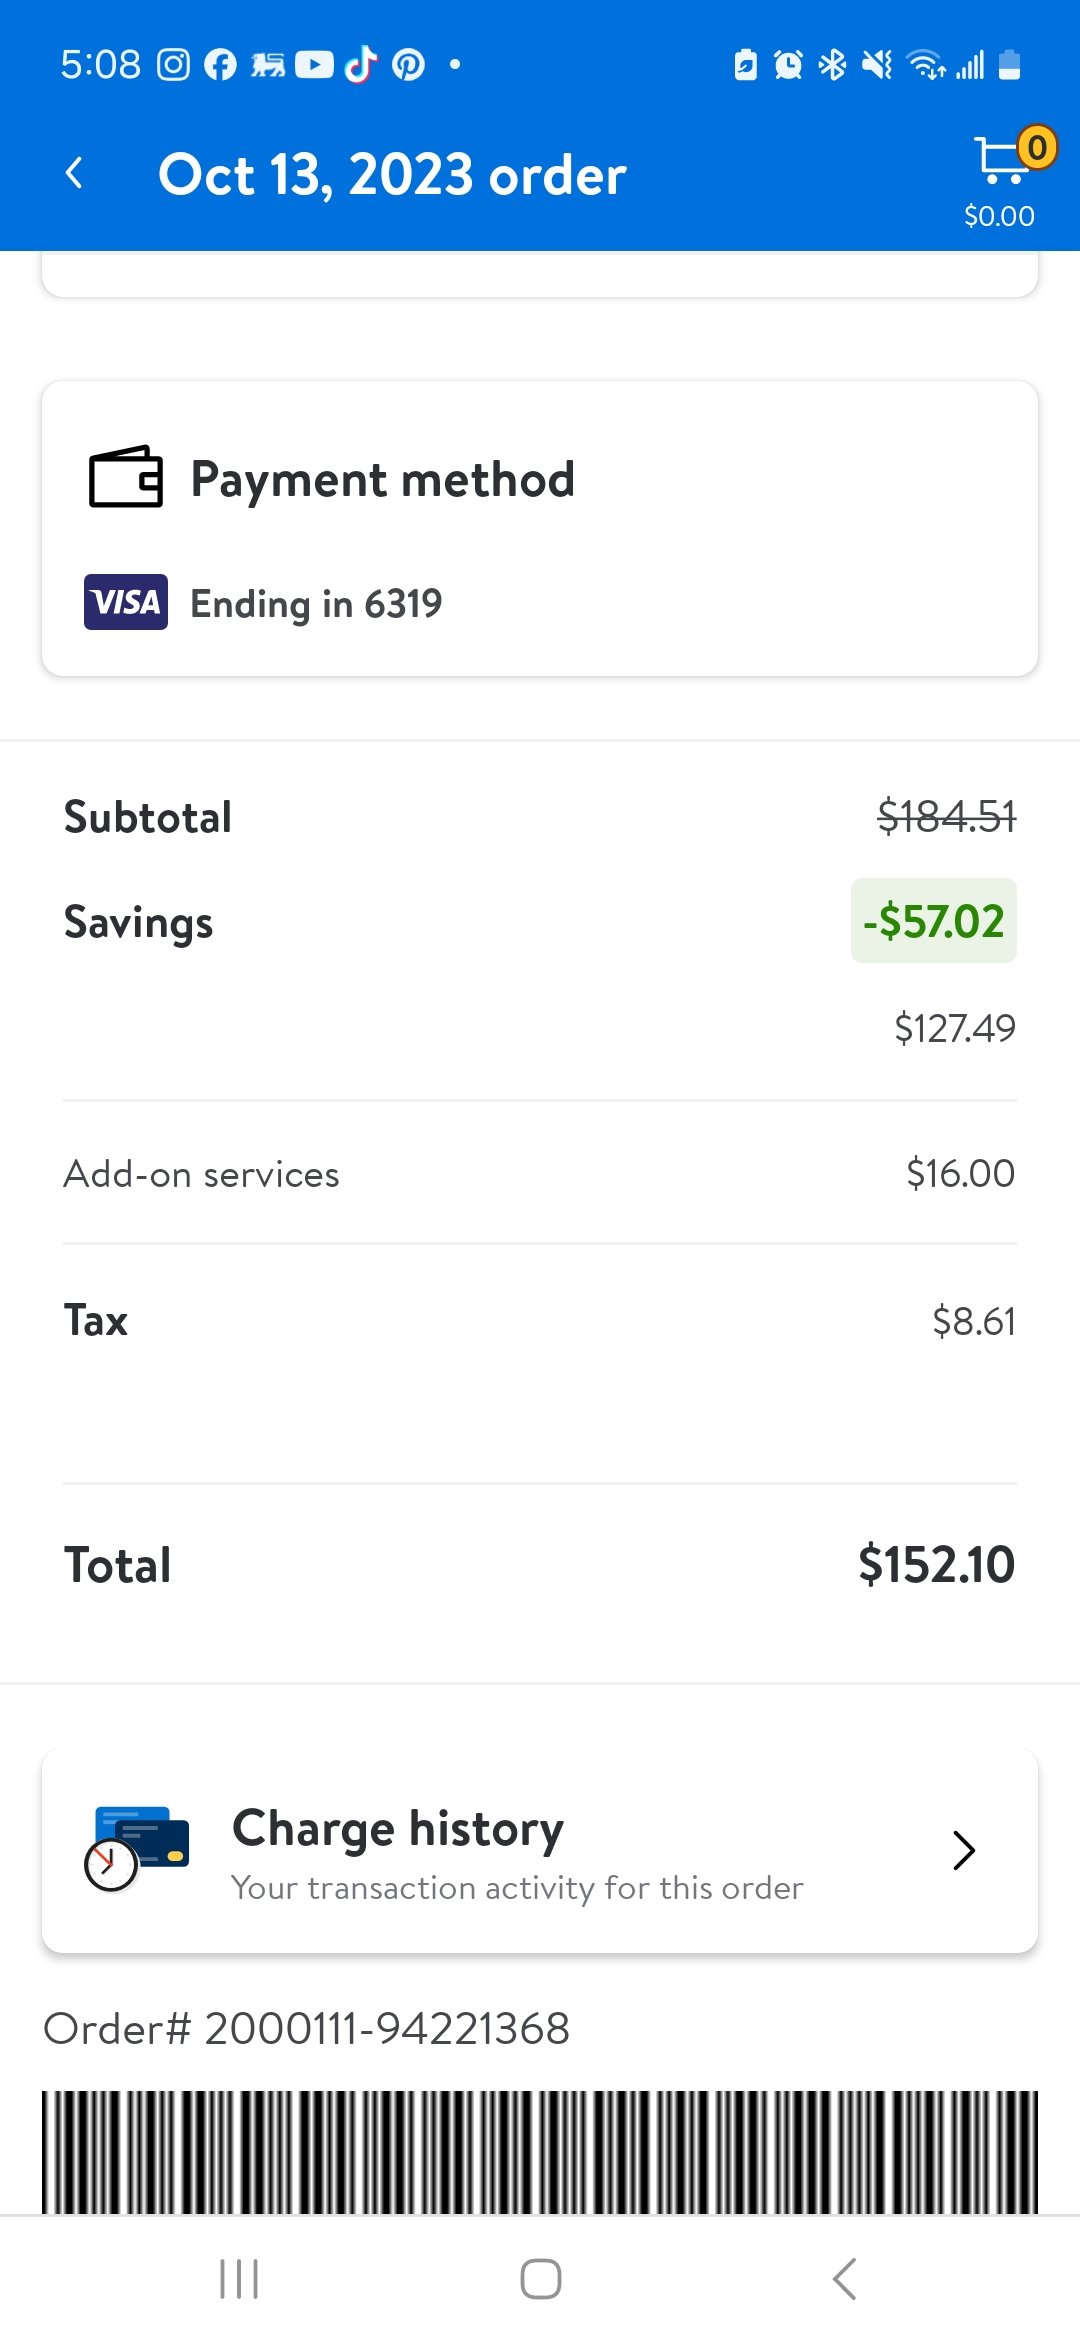Tap the Add-on services $16.00 row
This screenshot has height=2340, width=1080.
[540, 1173]
